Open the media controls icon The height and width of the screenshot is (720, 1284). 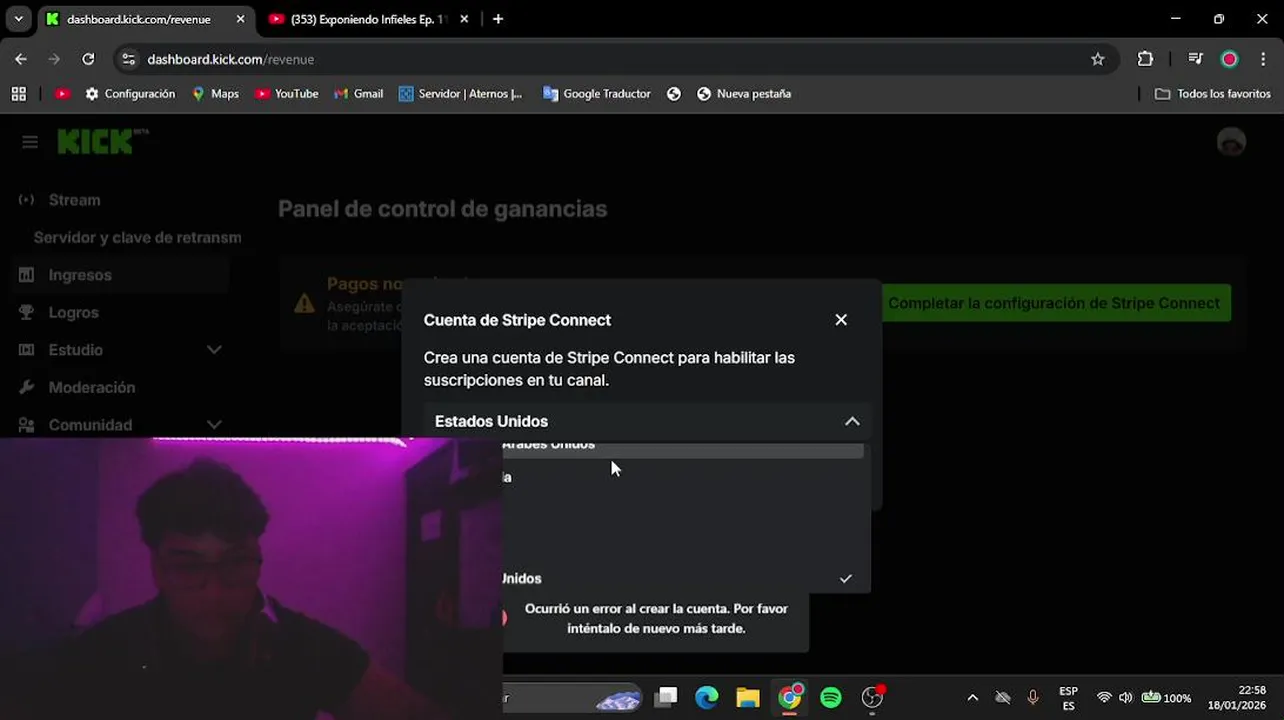(x=1195, y=59)
